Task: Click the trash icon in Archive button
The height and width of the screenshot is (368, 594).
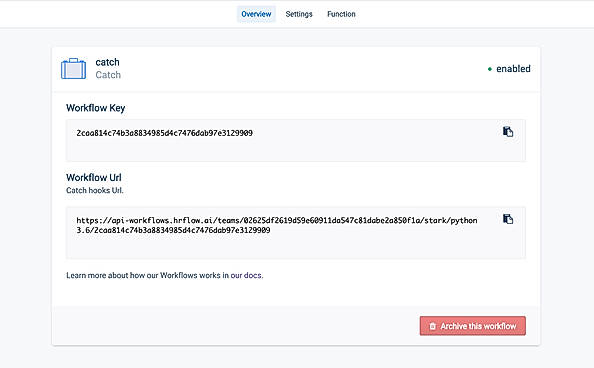Action: point(432,326)
